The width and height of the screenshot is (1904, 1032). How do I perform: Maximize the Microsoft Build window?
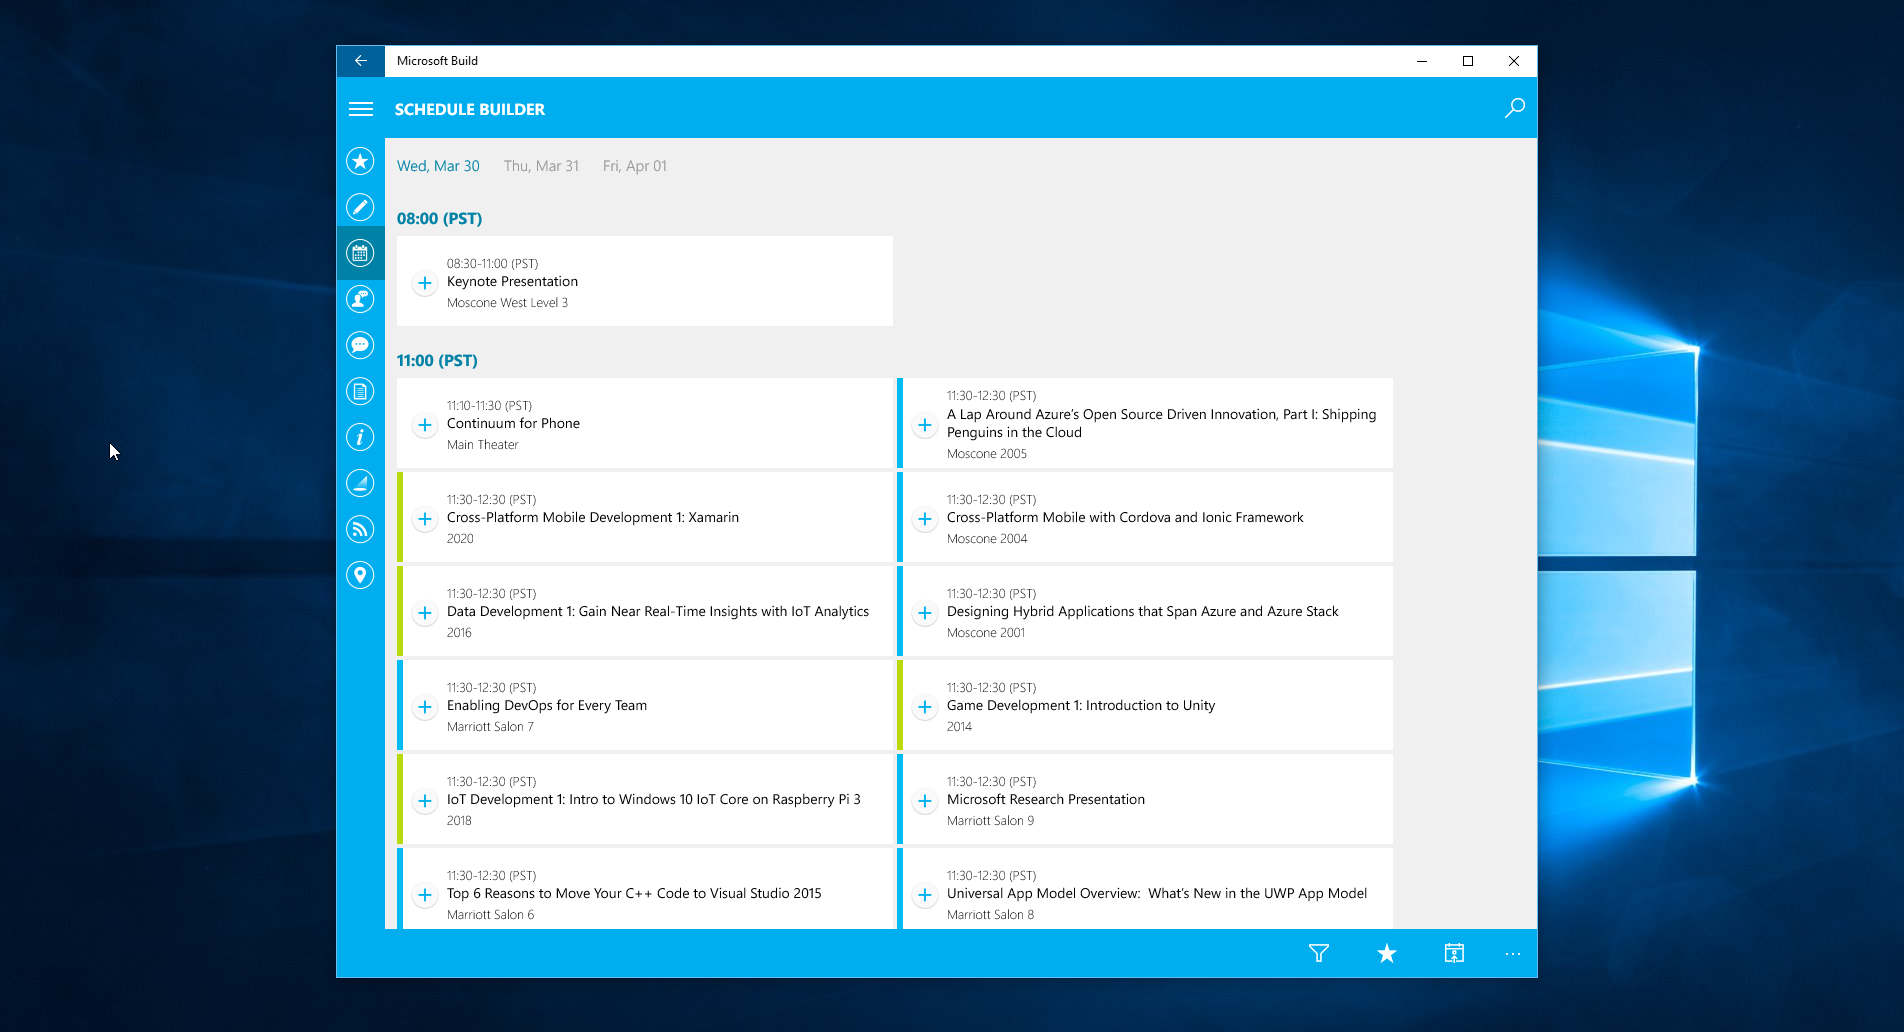[x=1468, y=61]
